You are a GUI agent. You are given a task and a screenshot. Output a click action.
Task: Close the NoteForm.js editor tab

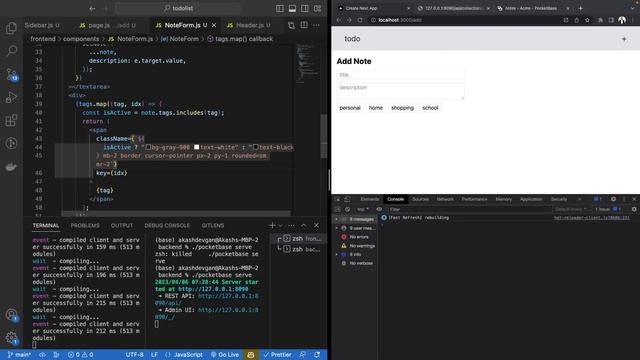point(214,25)
